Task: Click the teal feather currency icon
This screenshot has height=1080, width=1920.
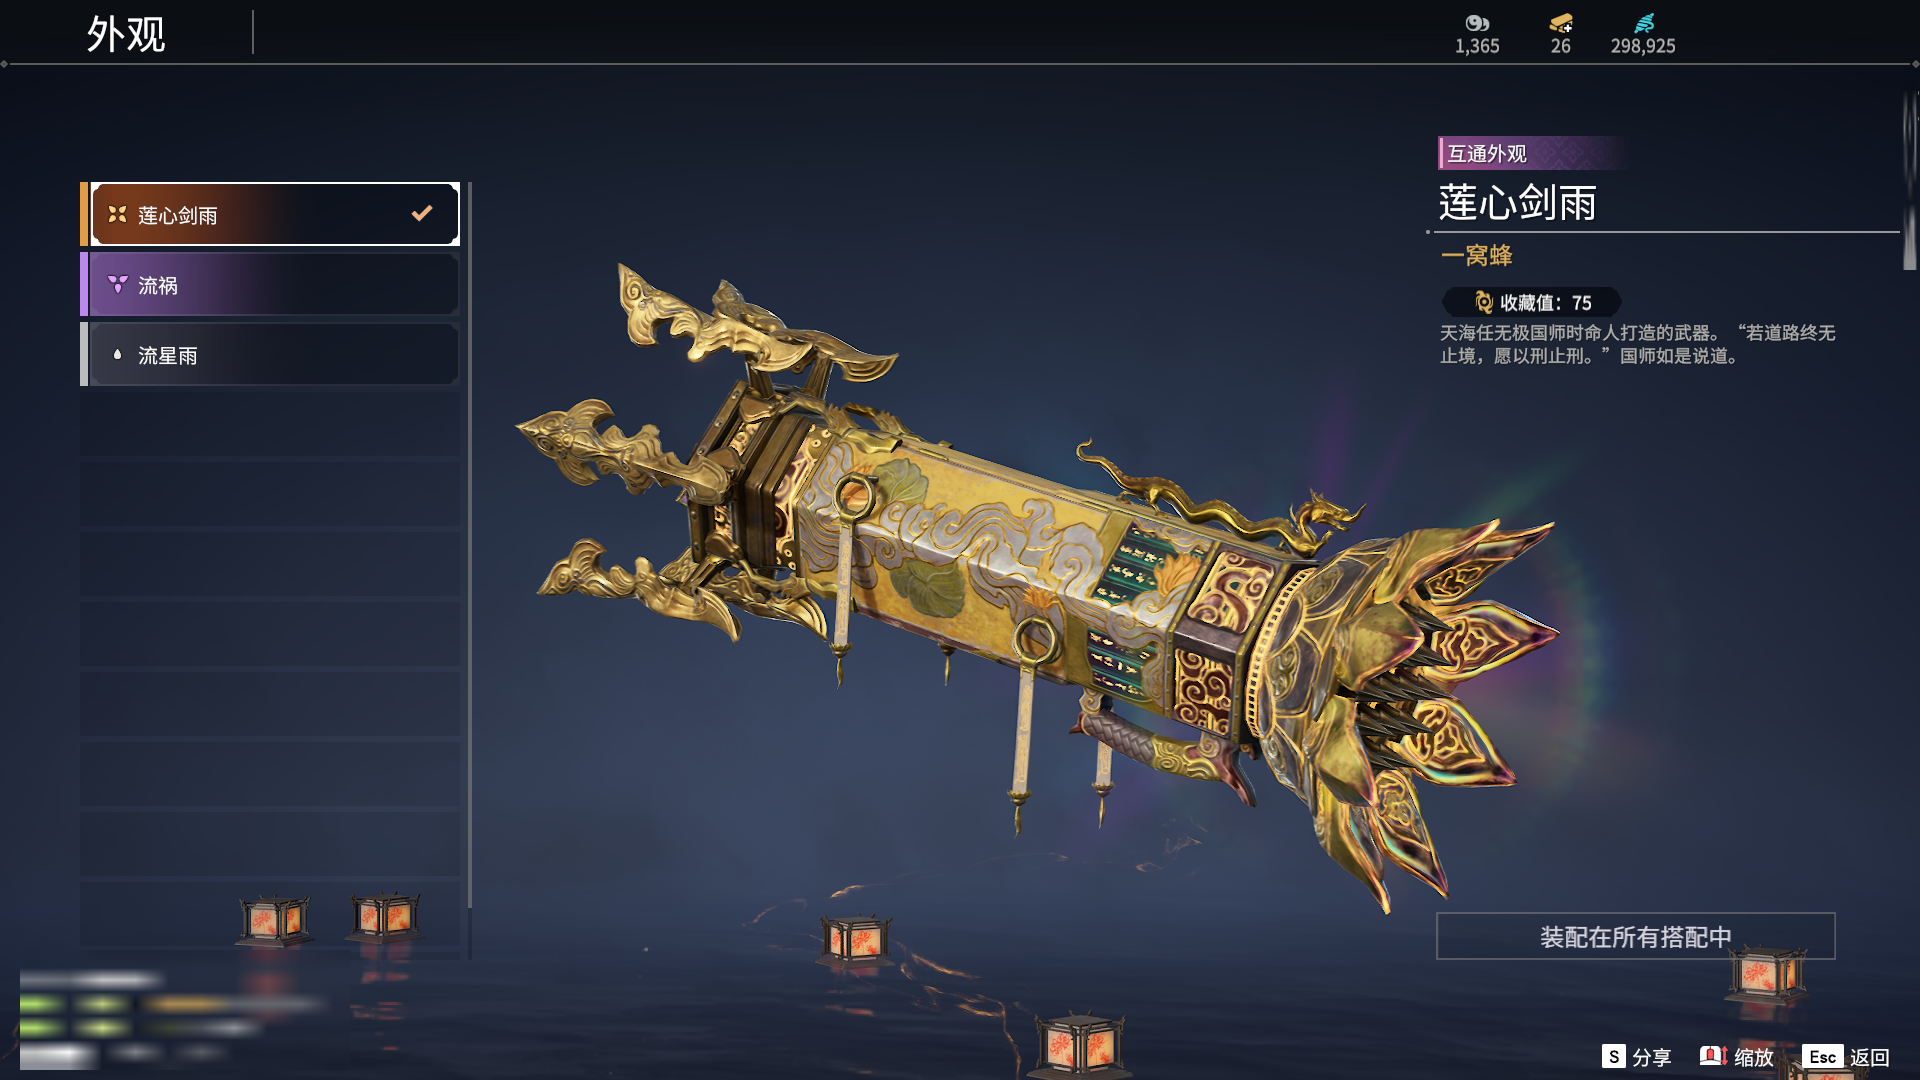Action: click(x=1644, y=23)
